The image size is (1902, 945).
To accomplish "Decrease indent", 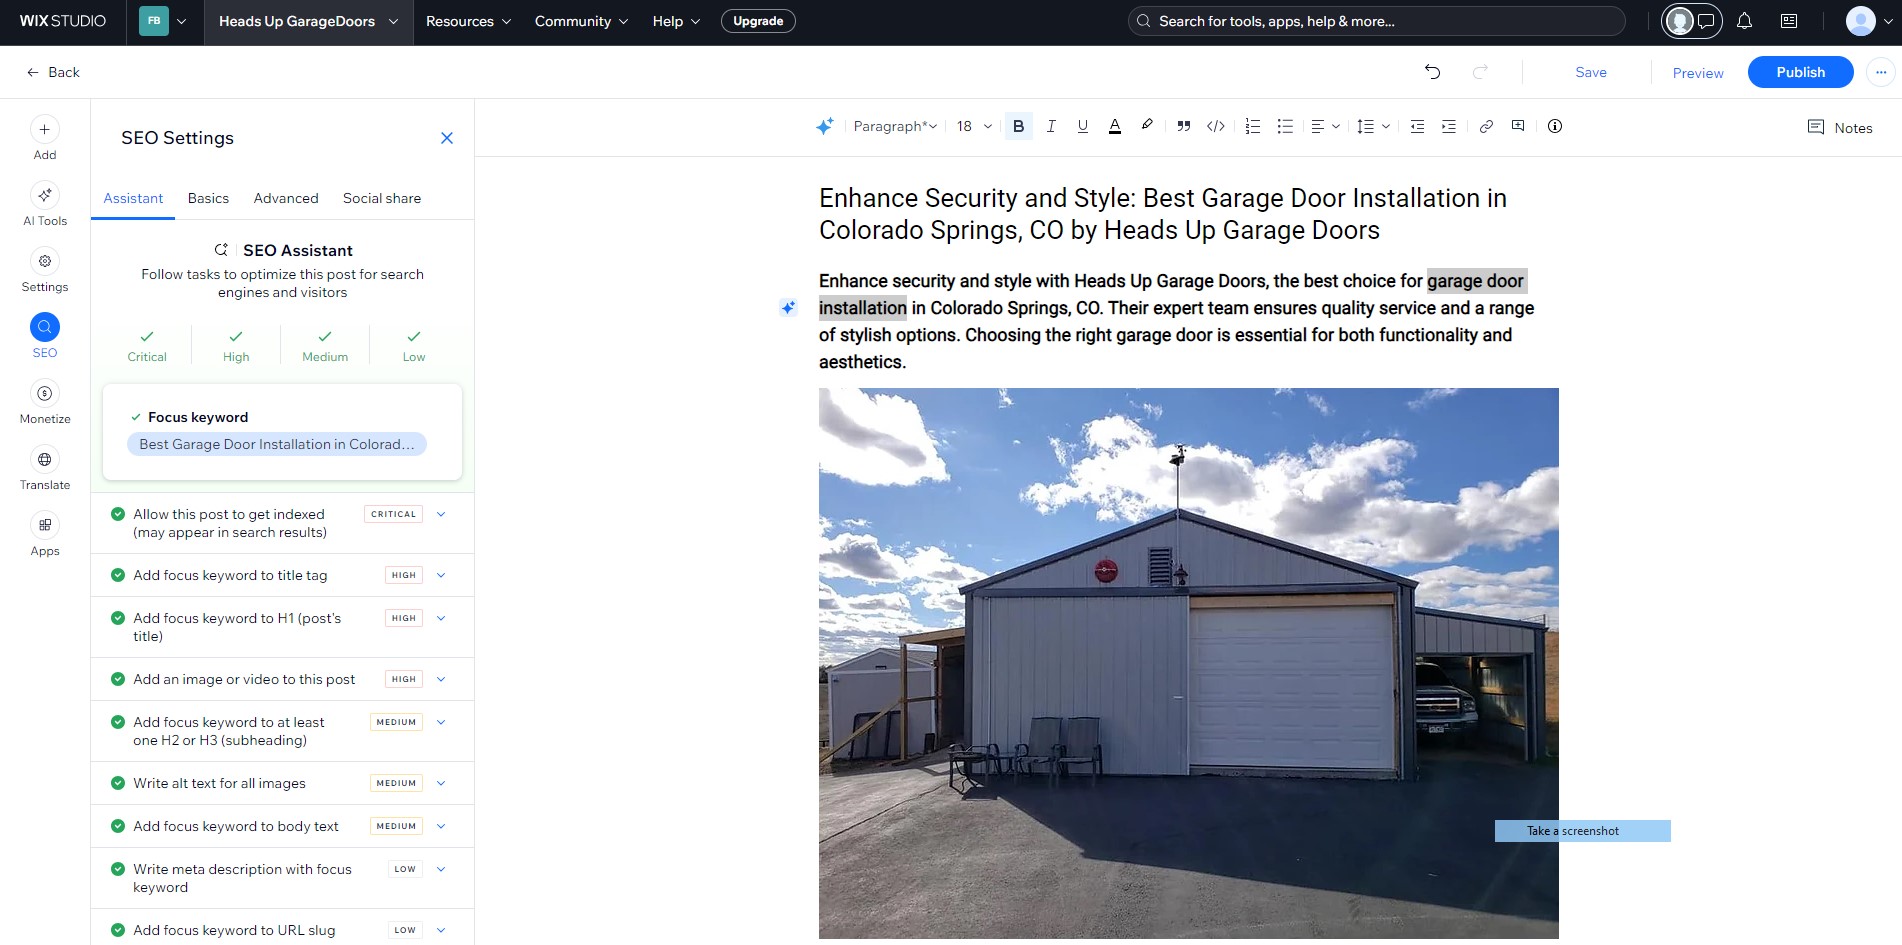I will click(x=1417, y=127).
